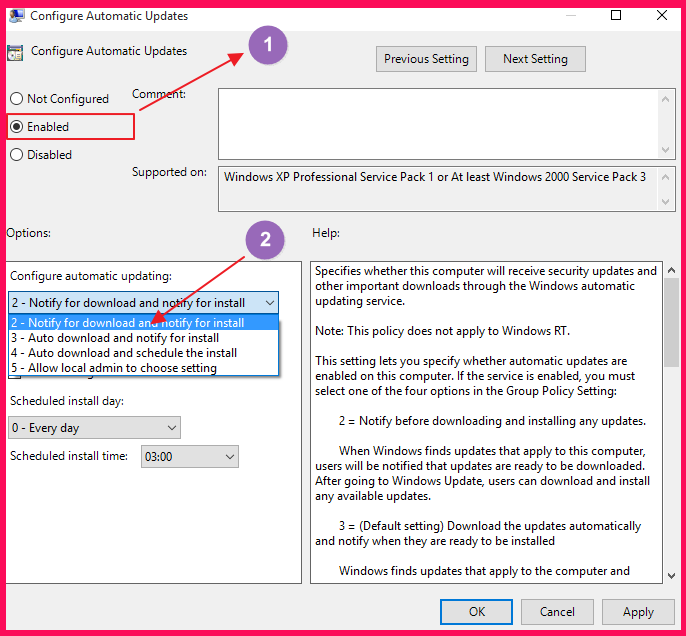Click the purple circle numbered 2
This screenshot has height=636, width=686.
pos(265,240)
